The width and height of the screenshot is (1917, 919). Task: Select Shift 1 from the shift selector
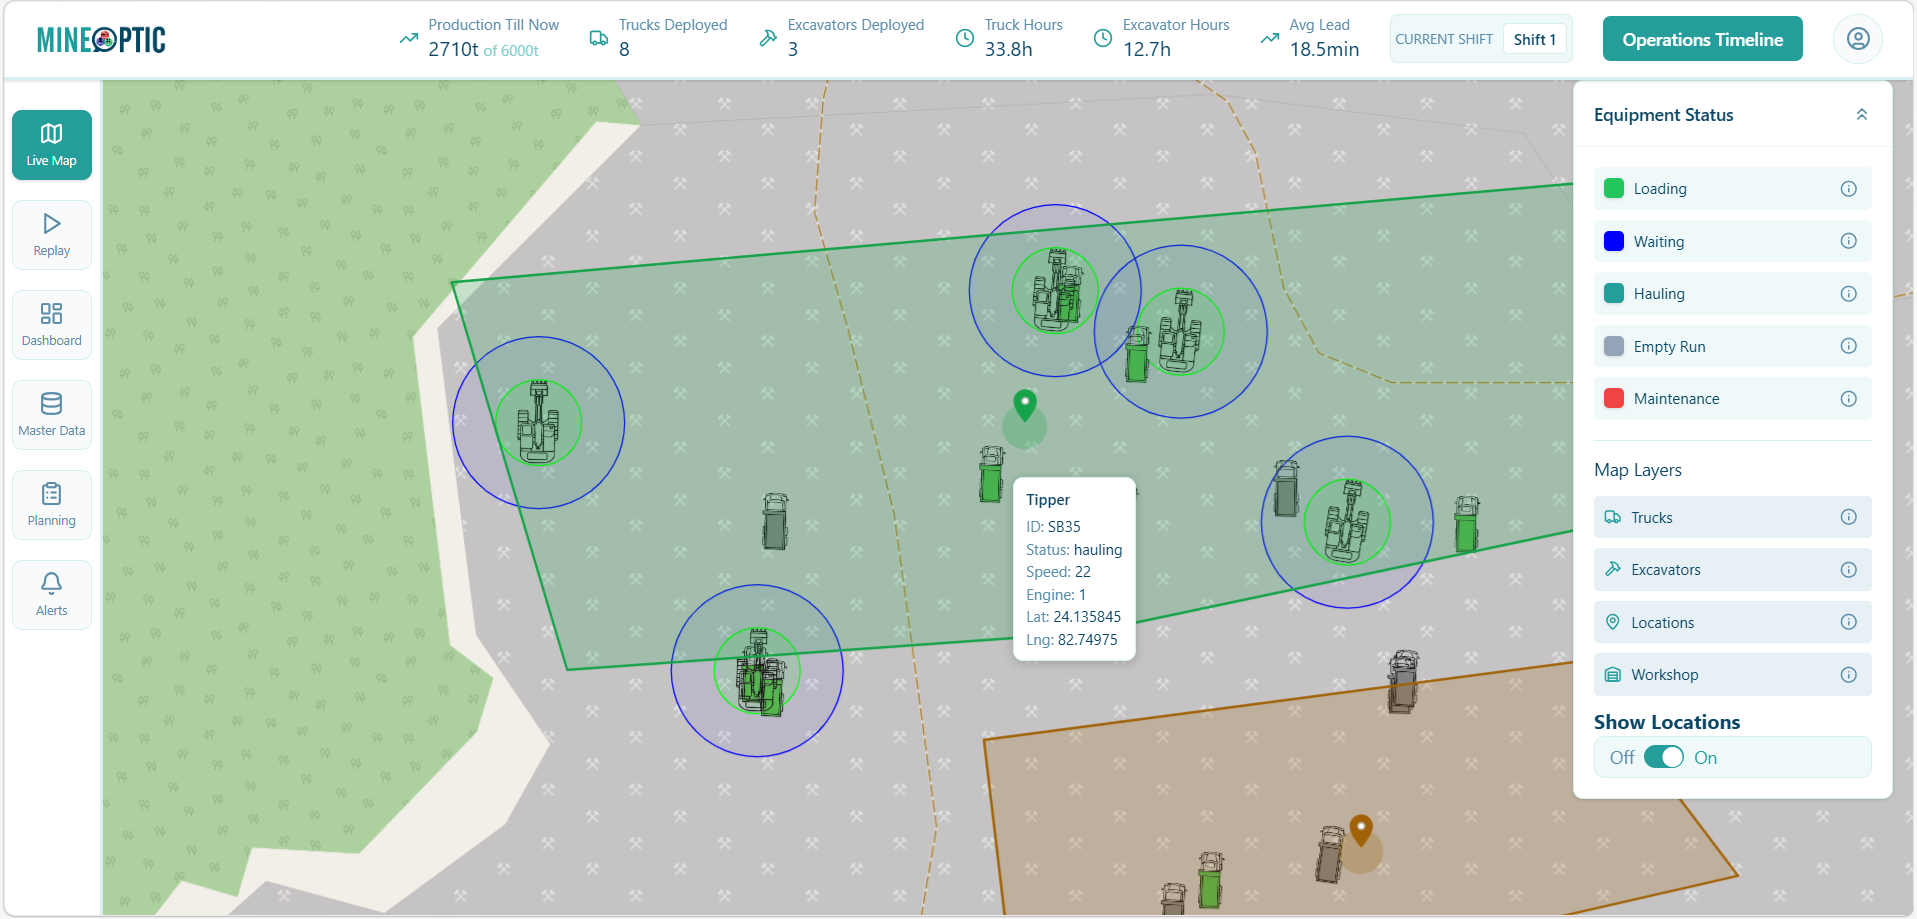(x=1534, y=39)
